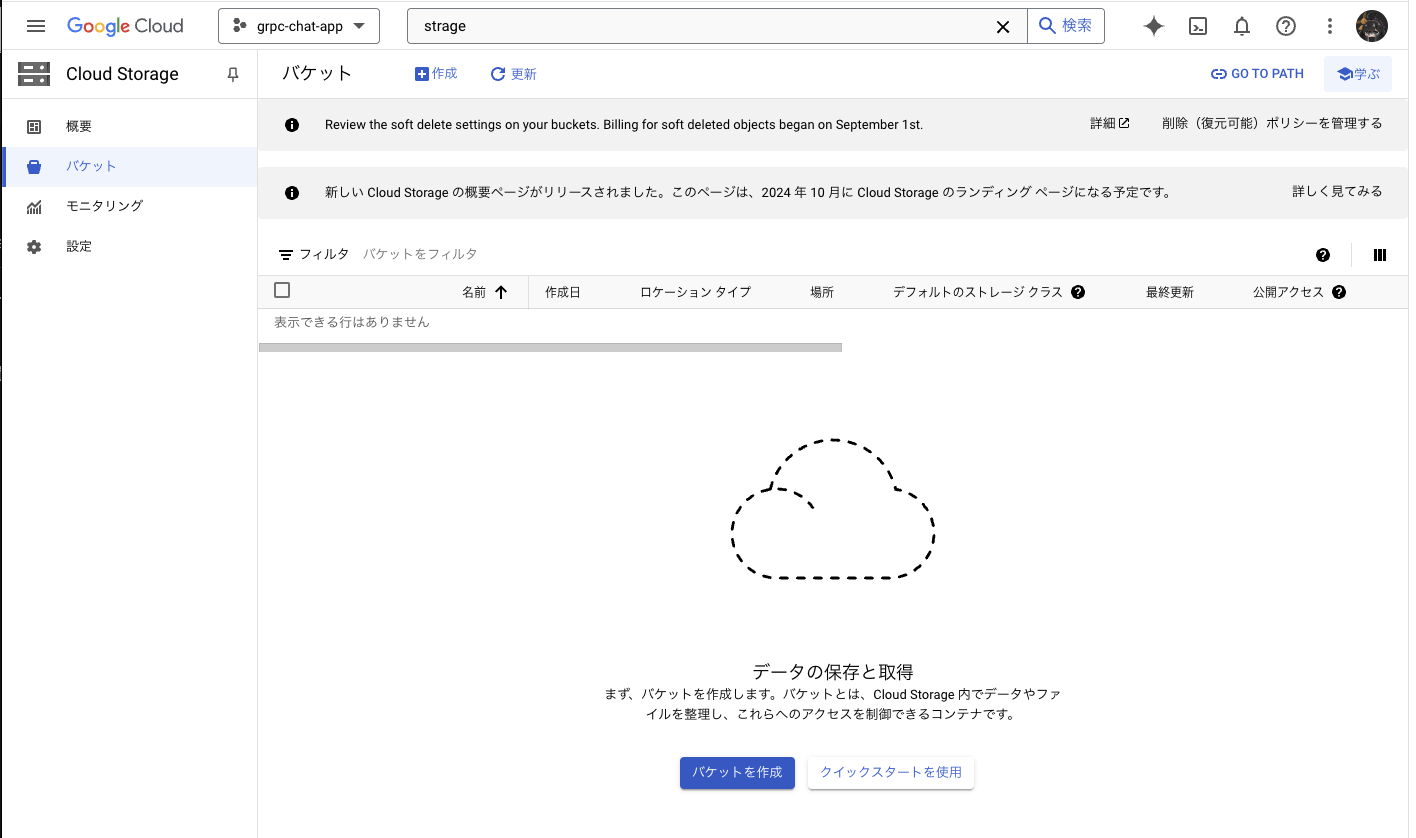Open the user account avatar
1416x838 pixels.
(x=1372, y=27)
